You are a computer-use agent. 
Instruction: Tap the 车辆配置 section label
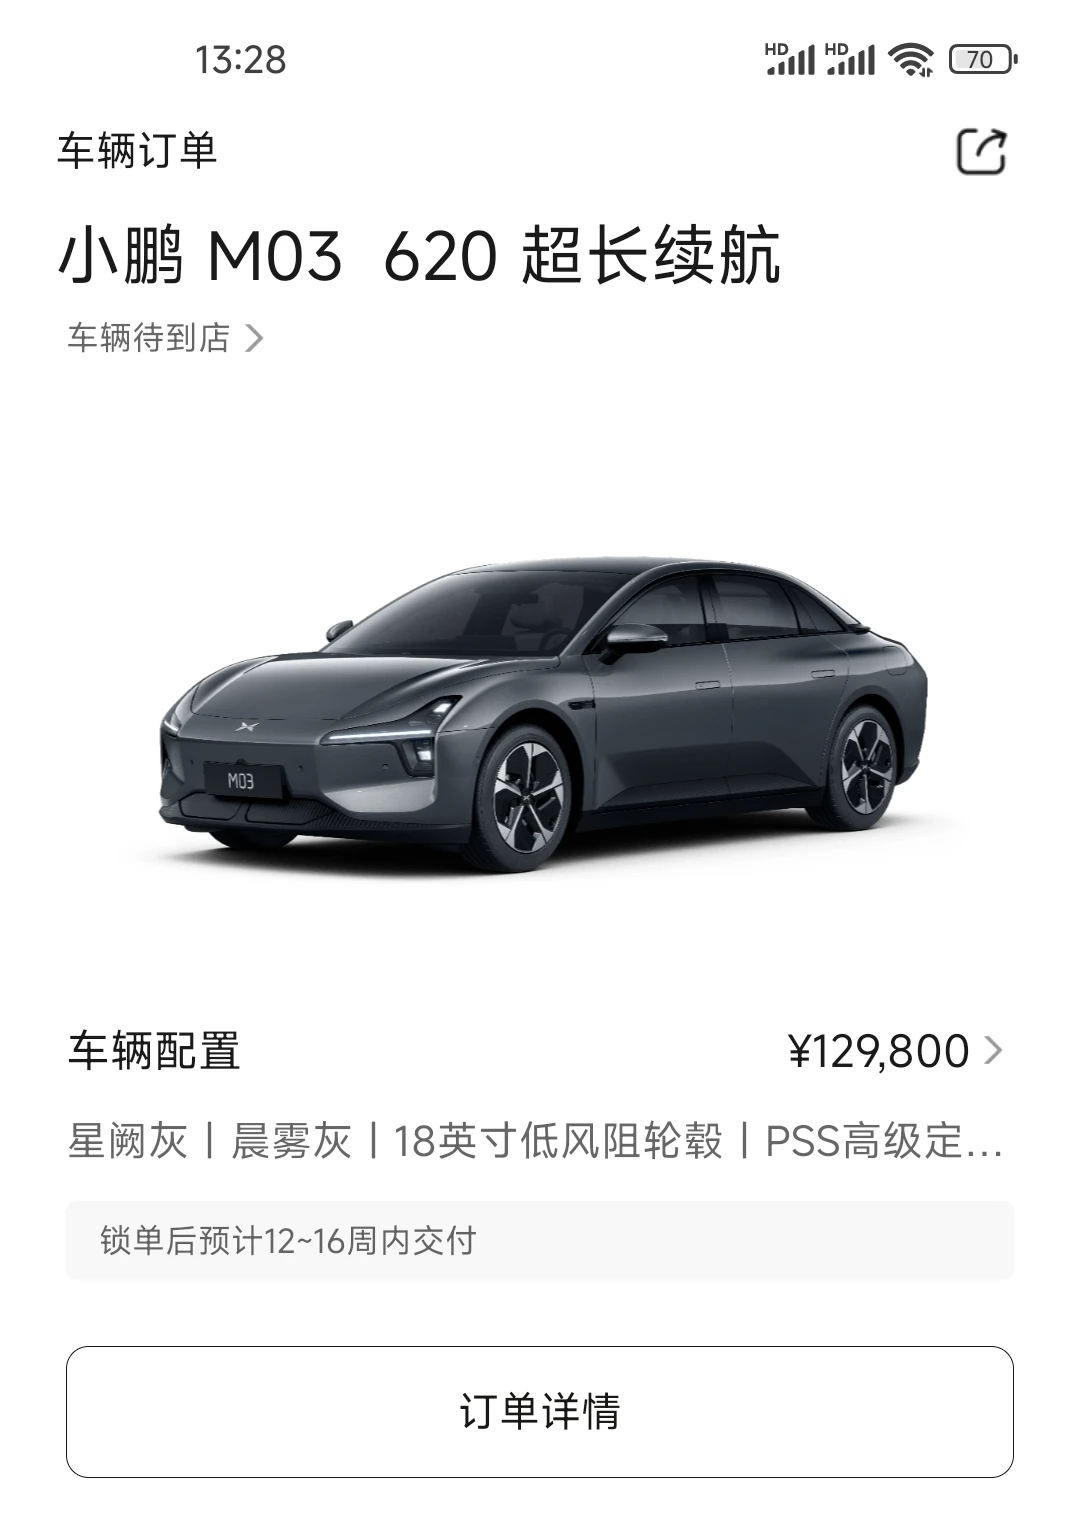(154, 1051)
